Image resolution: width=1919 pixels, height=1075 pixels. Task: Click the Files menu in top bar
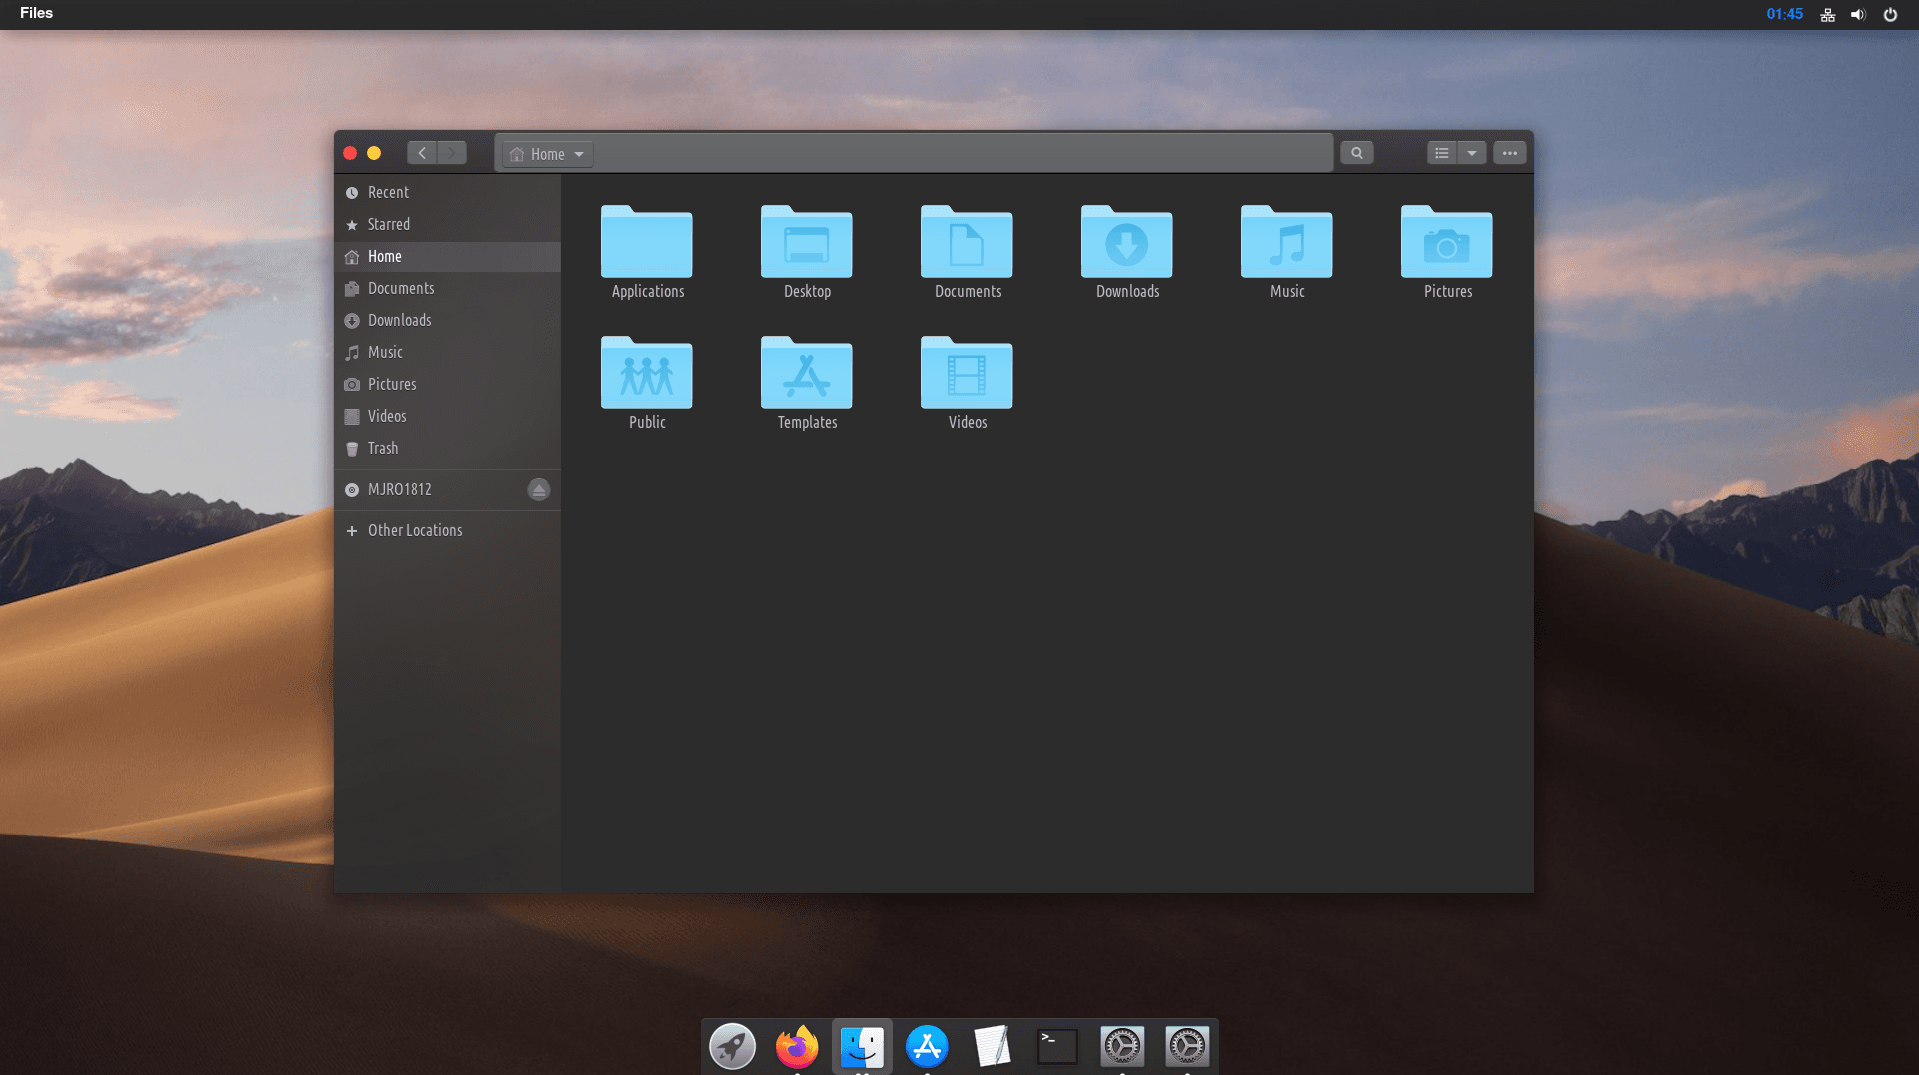pos(36,13)
